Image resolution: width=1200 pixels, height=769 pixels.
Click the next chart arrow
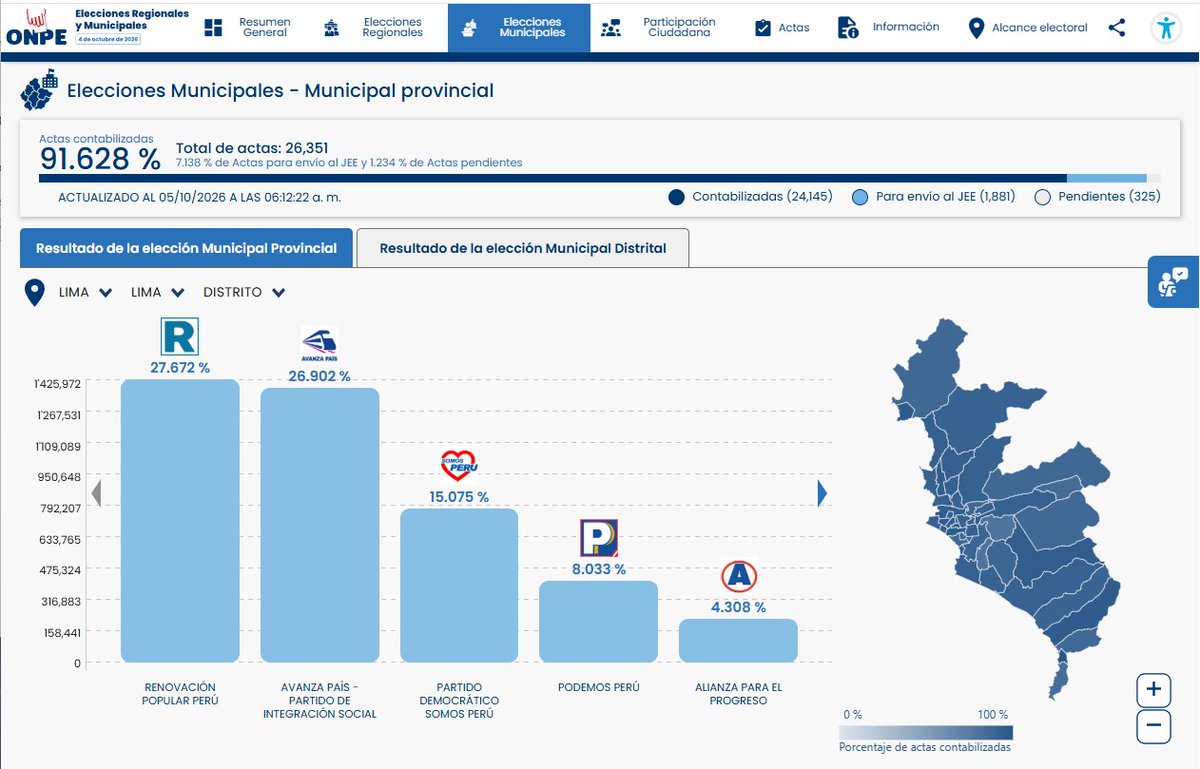pyautogui.click(x=822, y=493)
